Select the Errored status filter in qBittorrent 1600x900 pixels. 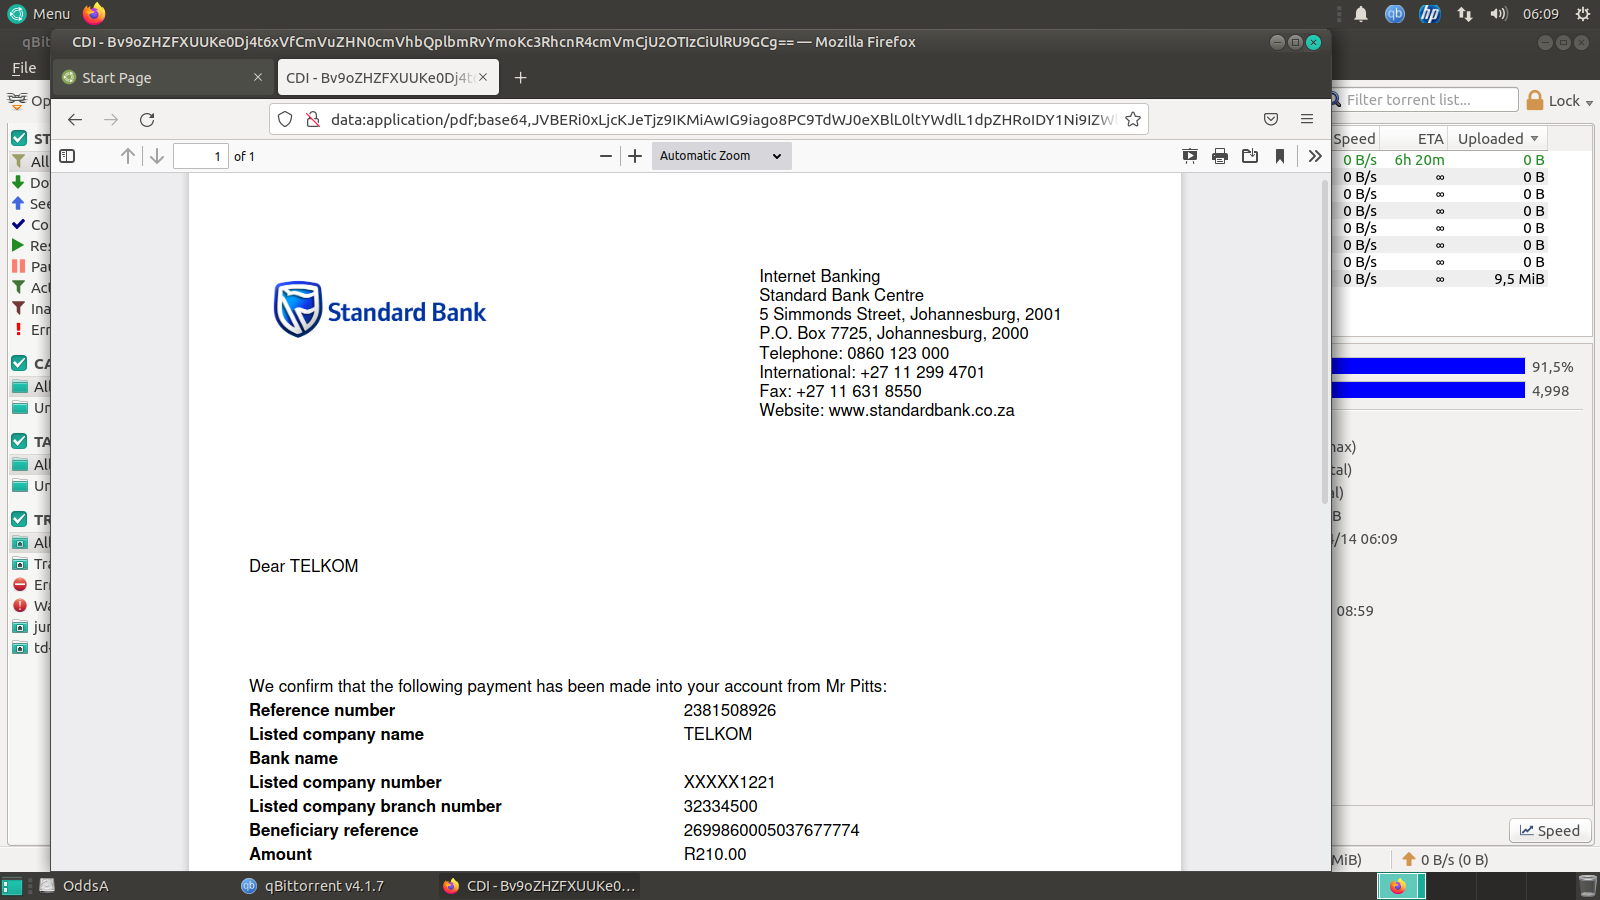click(x=30, y=330)
